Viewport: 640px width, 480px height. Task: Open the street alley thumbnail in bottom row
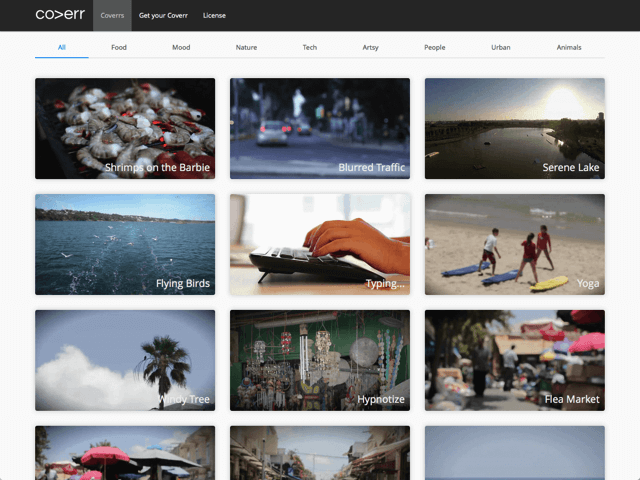point(320,453)
